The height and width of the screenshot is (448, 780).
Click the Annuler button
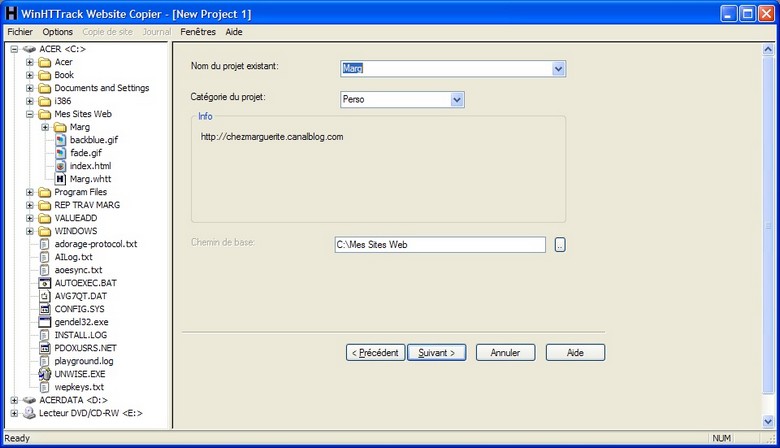tap(505, 353)
